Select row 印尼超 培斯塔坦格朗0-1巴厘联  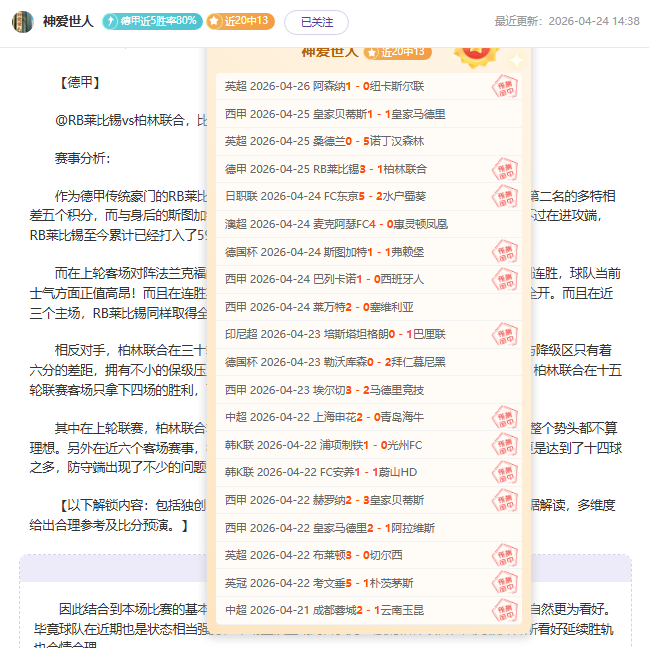click(369, 334)
